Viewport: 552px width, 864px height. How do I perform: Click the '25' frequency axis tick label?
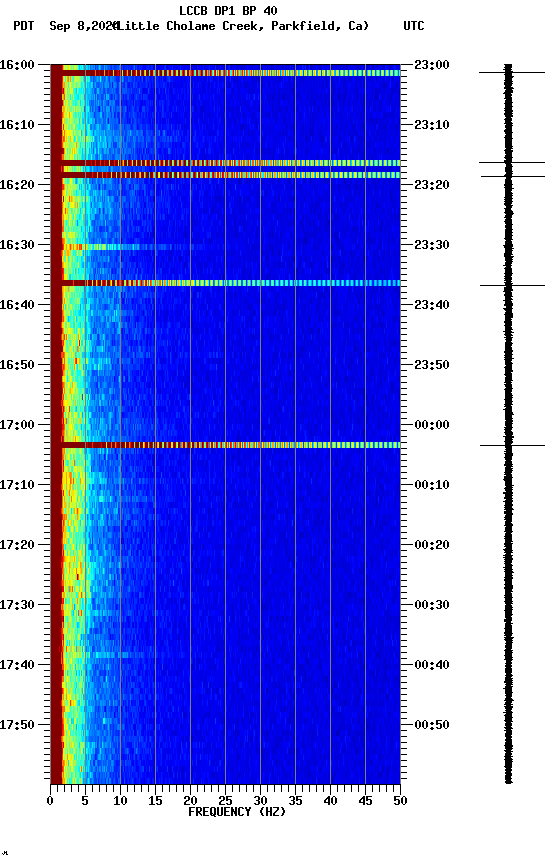point(225,801)
